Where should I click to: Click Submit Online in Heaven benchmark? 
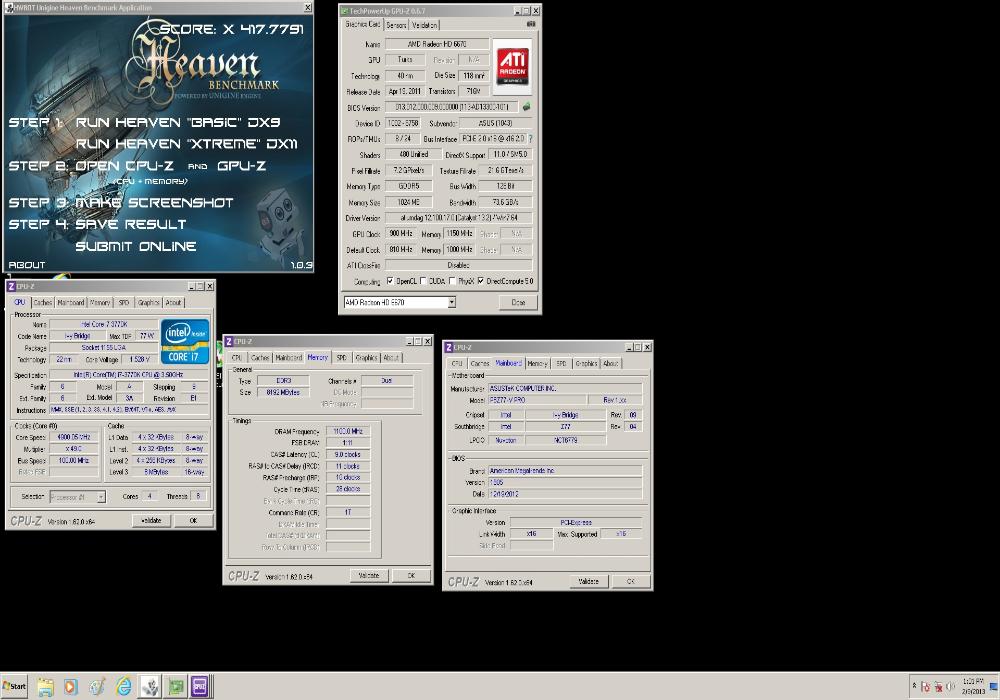click(x=136, y=246)
